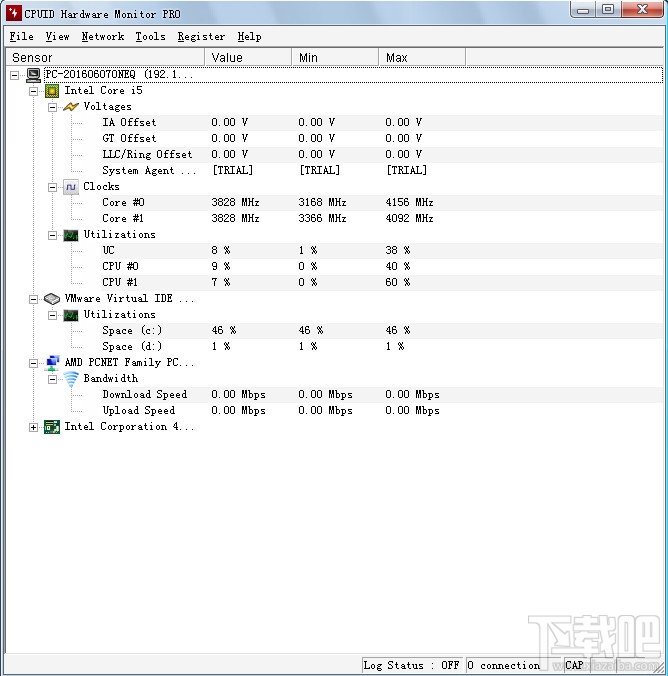The image size is (668, 676).
Task: Click the Voltages lightning bolt icon
Action: point(71,106)
